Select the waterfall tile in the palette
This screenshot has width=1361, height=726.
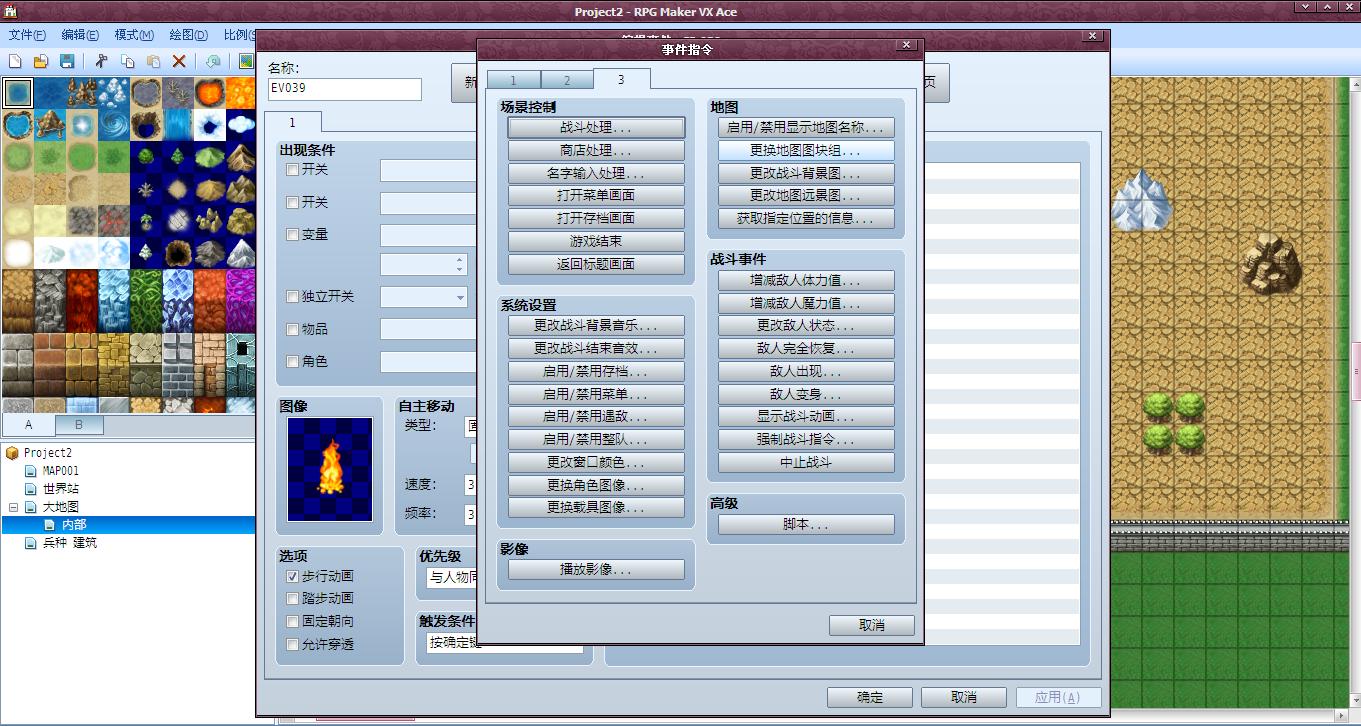click(x=177, y=125)
